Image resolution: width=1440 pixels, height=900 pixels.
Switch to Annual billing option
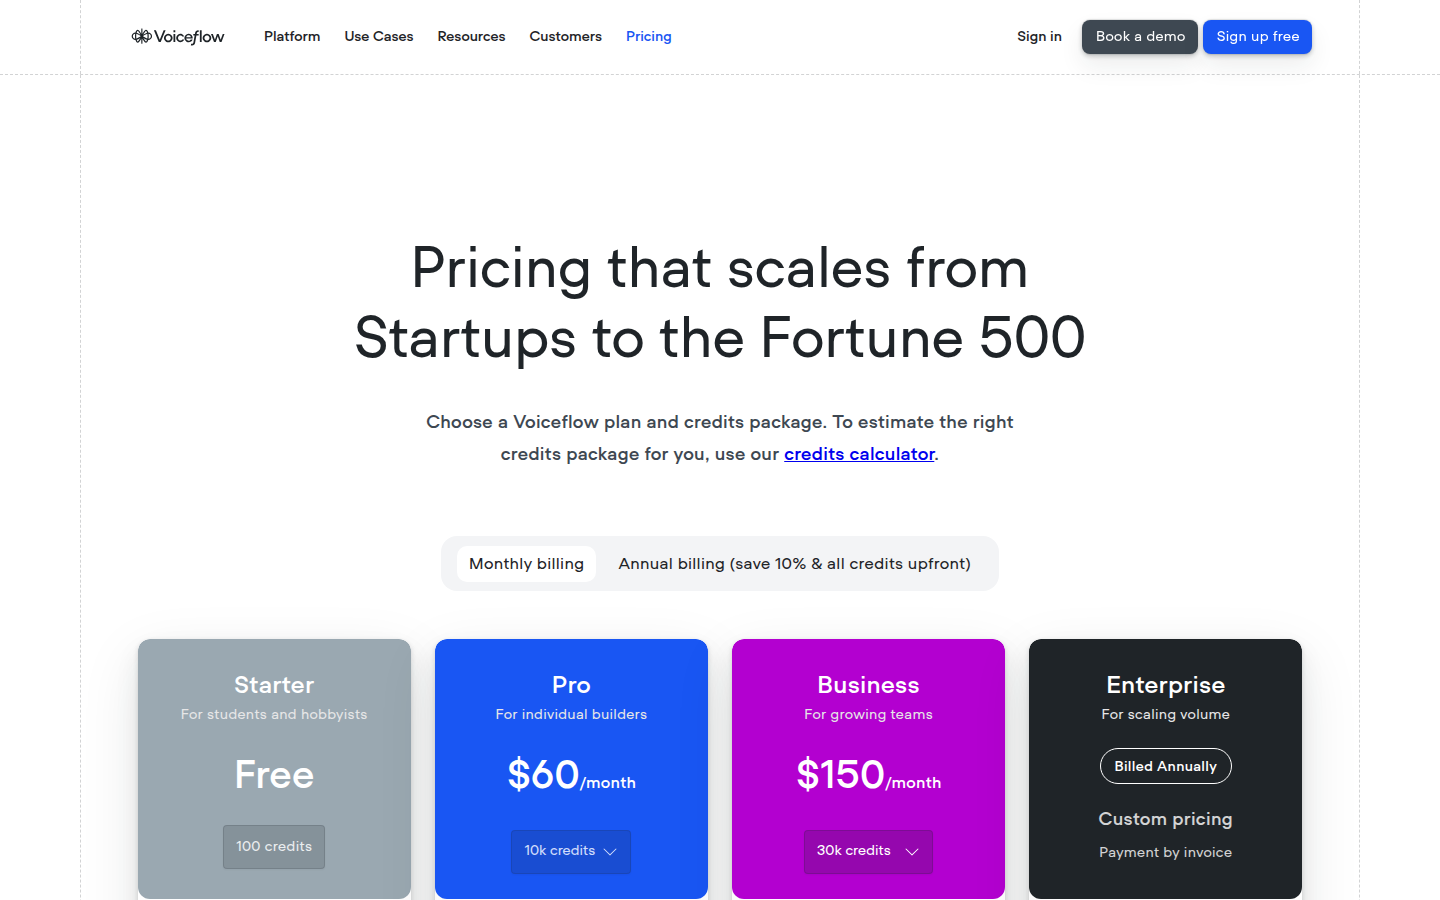pos(794,564)
